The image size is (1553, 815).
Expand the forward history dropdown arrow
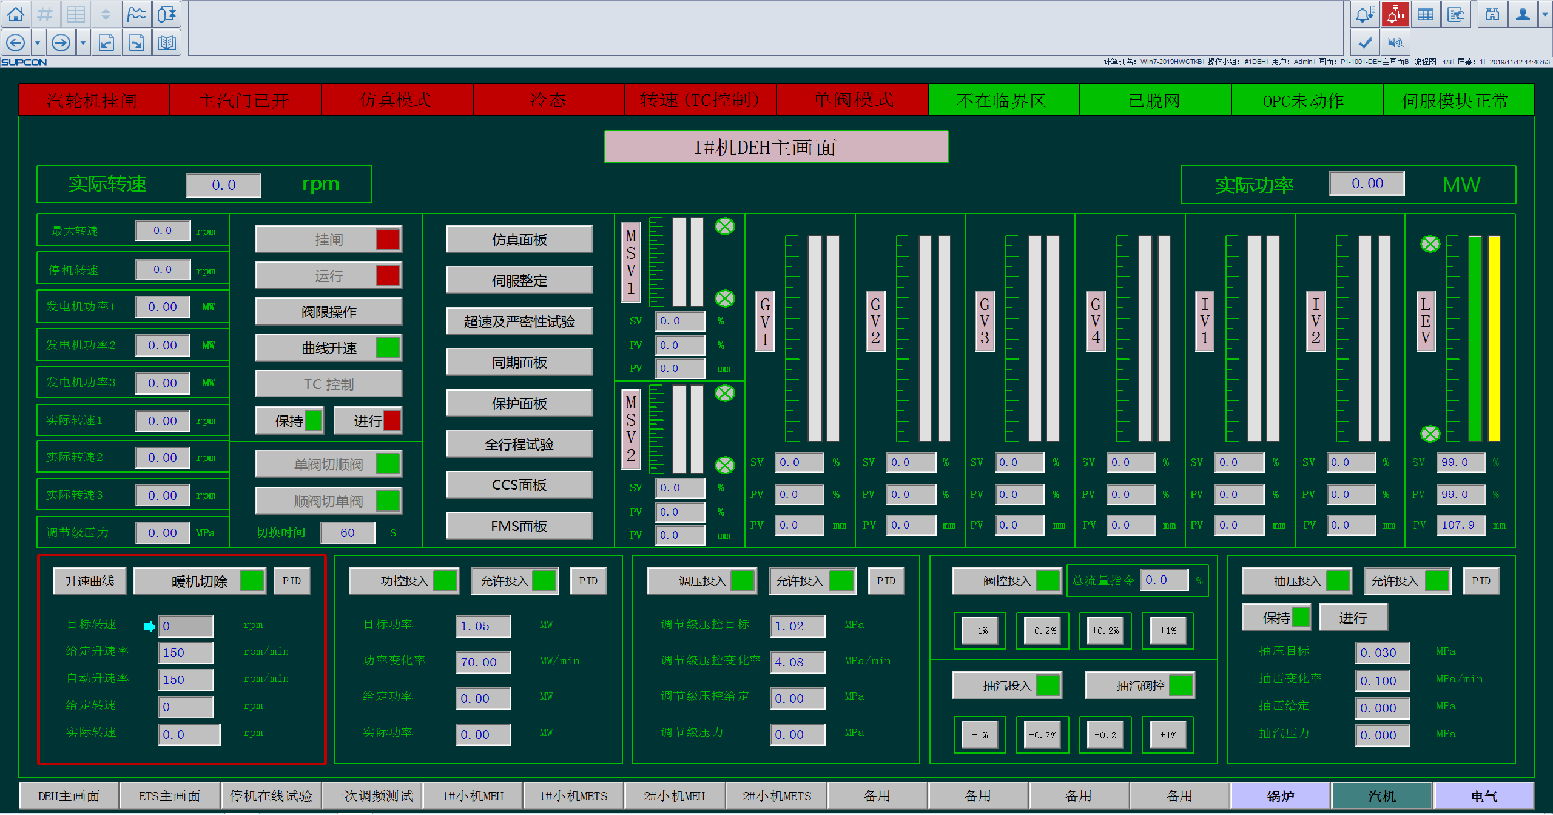pyautogui.click(x=83, y=42)
